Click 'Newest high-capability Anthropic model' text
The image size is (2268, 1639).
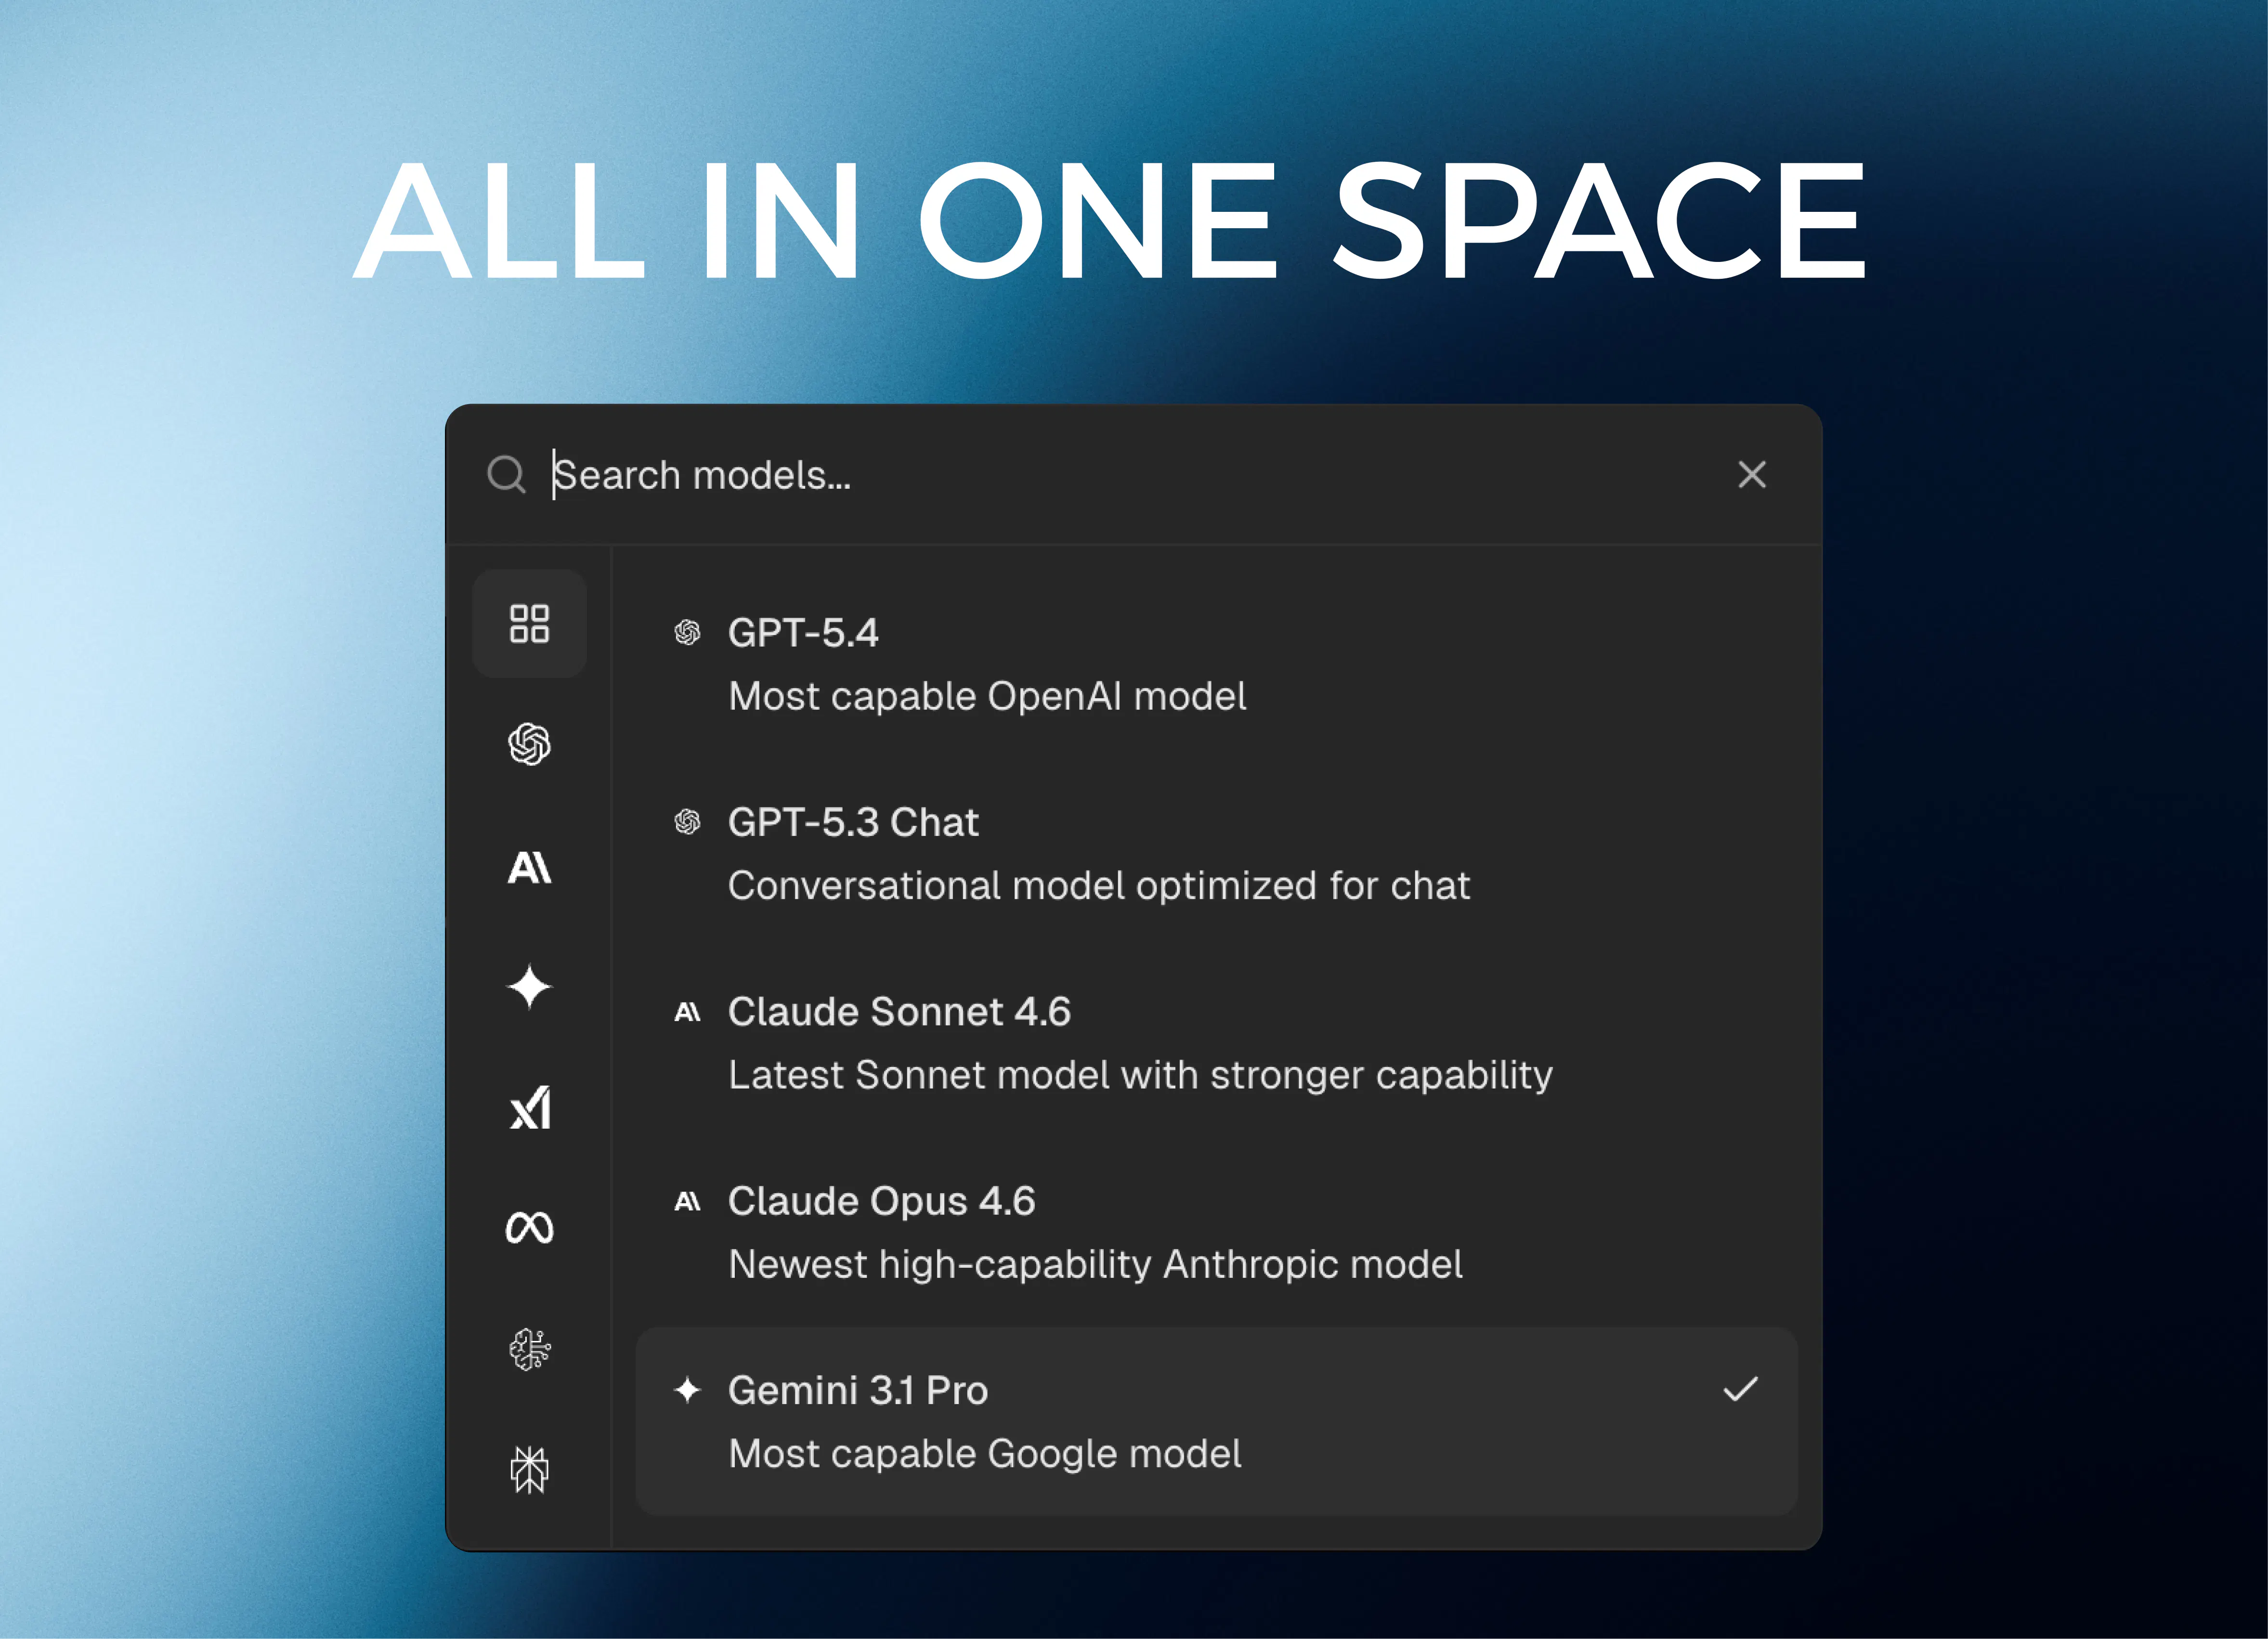click(x=1095, y=1265)
